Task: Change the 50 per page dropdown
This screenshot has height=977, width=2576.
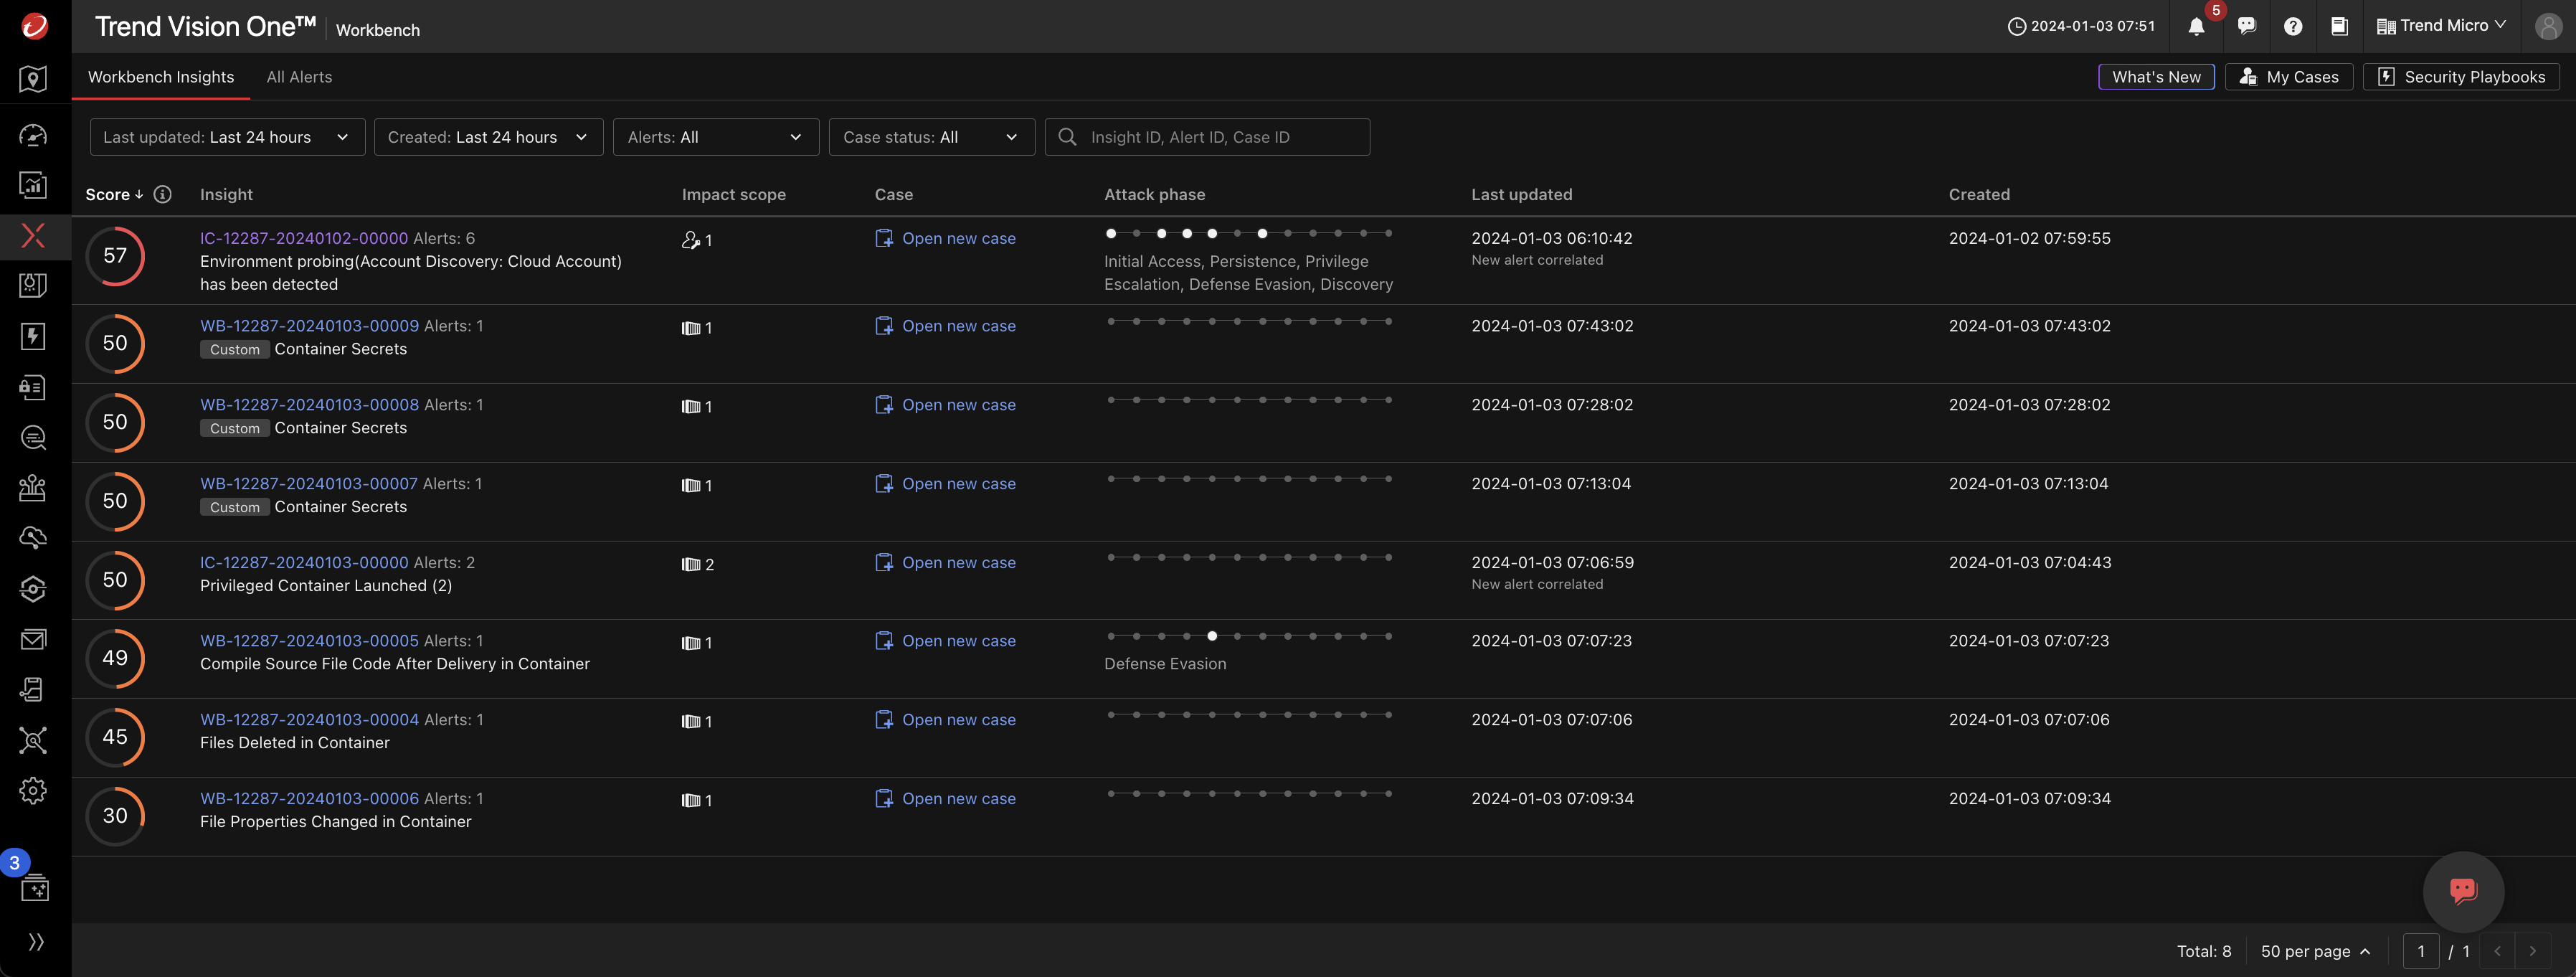Action: (x=2315, y=951)
